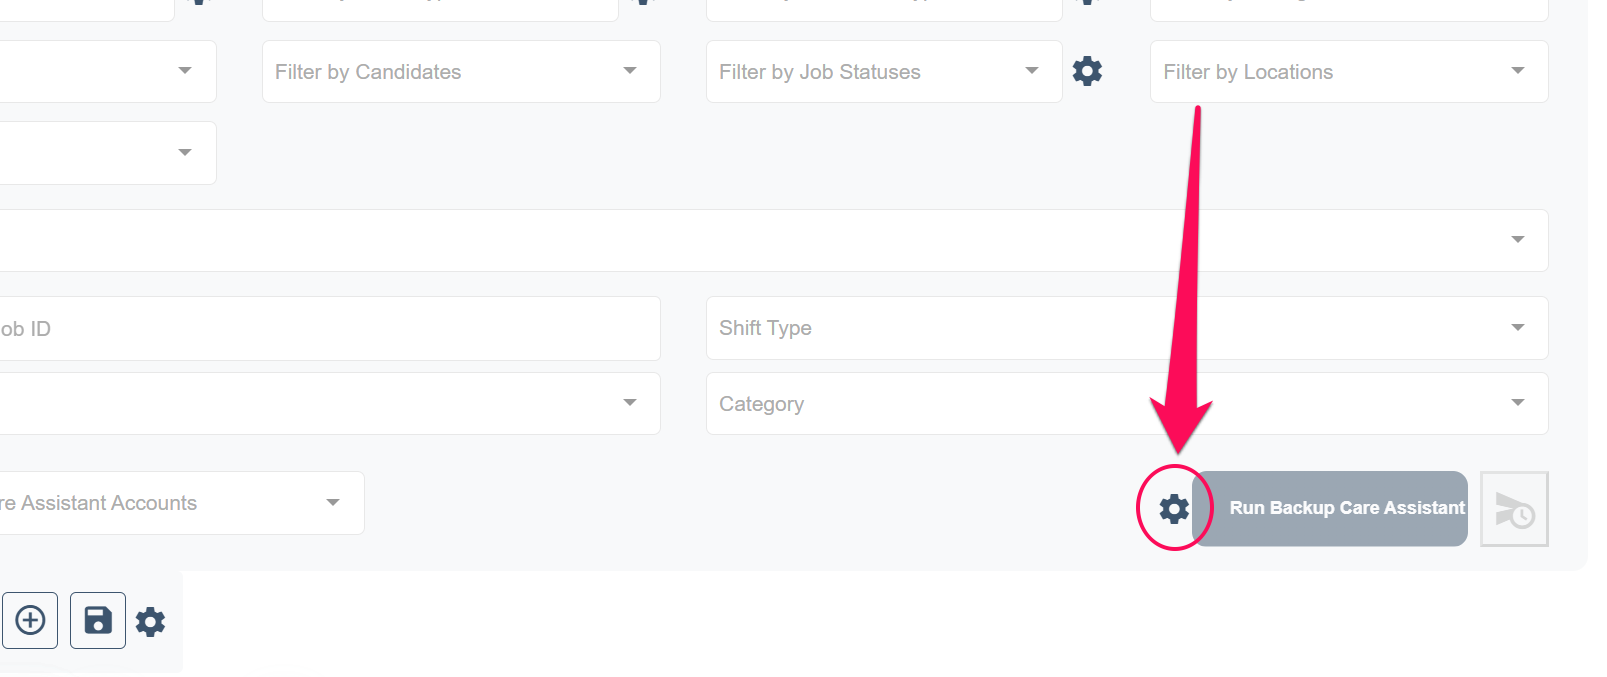Click the Filter by Candidates arrow
Screen dimensions: 1607x677
[x=630, y=71]
